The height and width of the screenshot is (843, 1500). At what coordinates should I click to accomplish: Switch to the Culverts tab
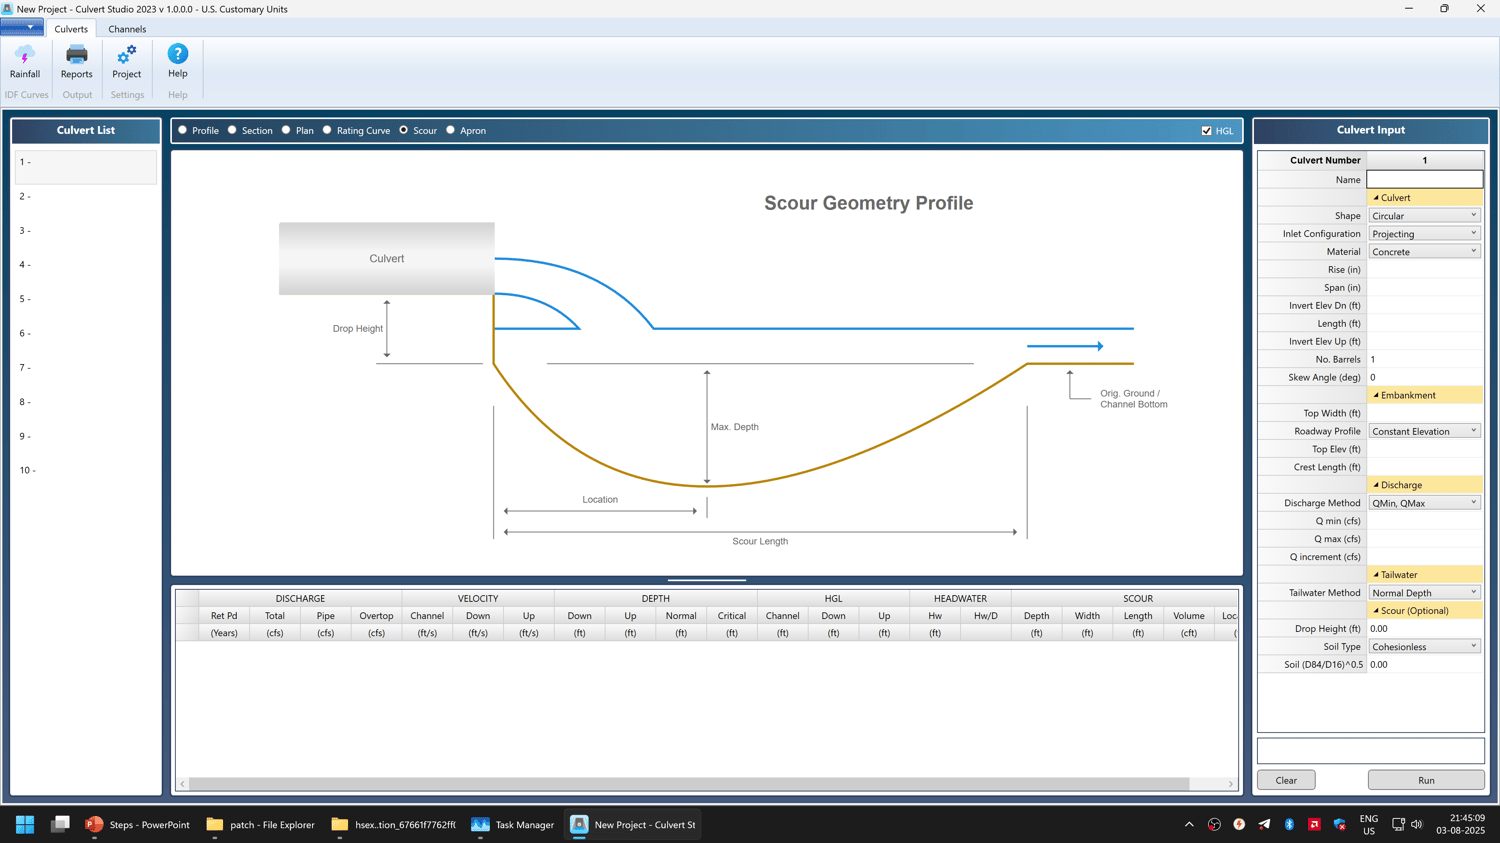click(71, 29)
